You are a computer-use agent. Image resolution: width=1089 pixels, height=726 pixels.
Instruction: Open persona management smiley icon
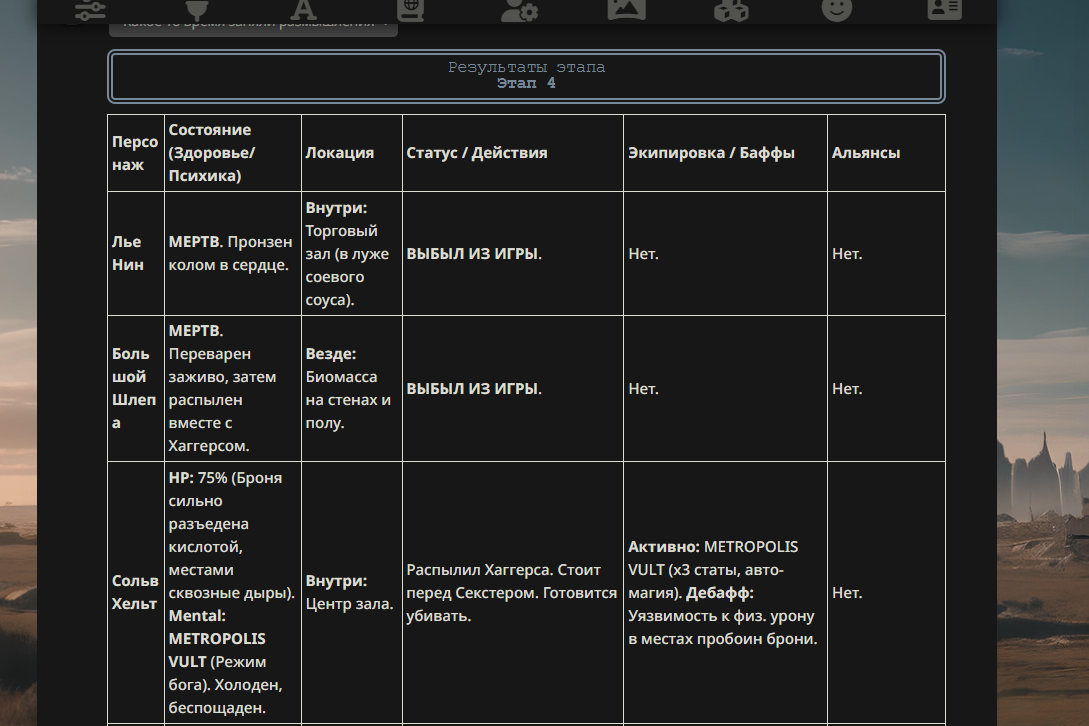pos(837,10)
